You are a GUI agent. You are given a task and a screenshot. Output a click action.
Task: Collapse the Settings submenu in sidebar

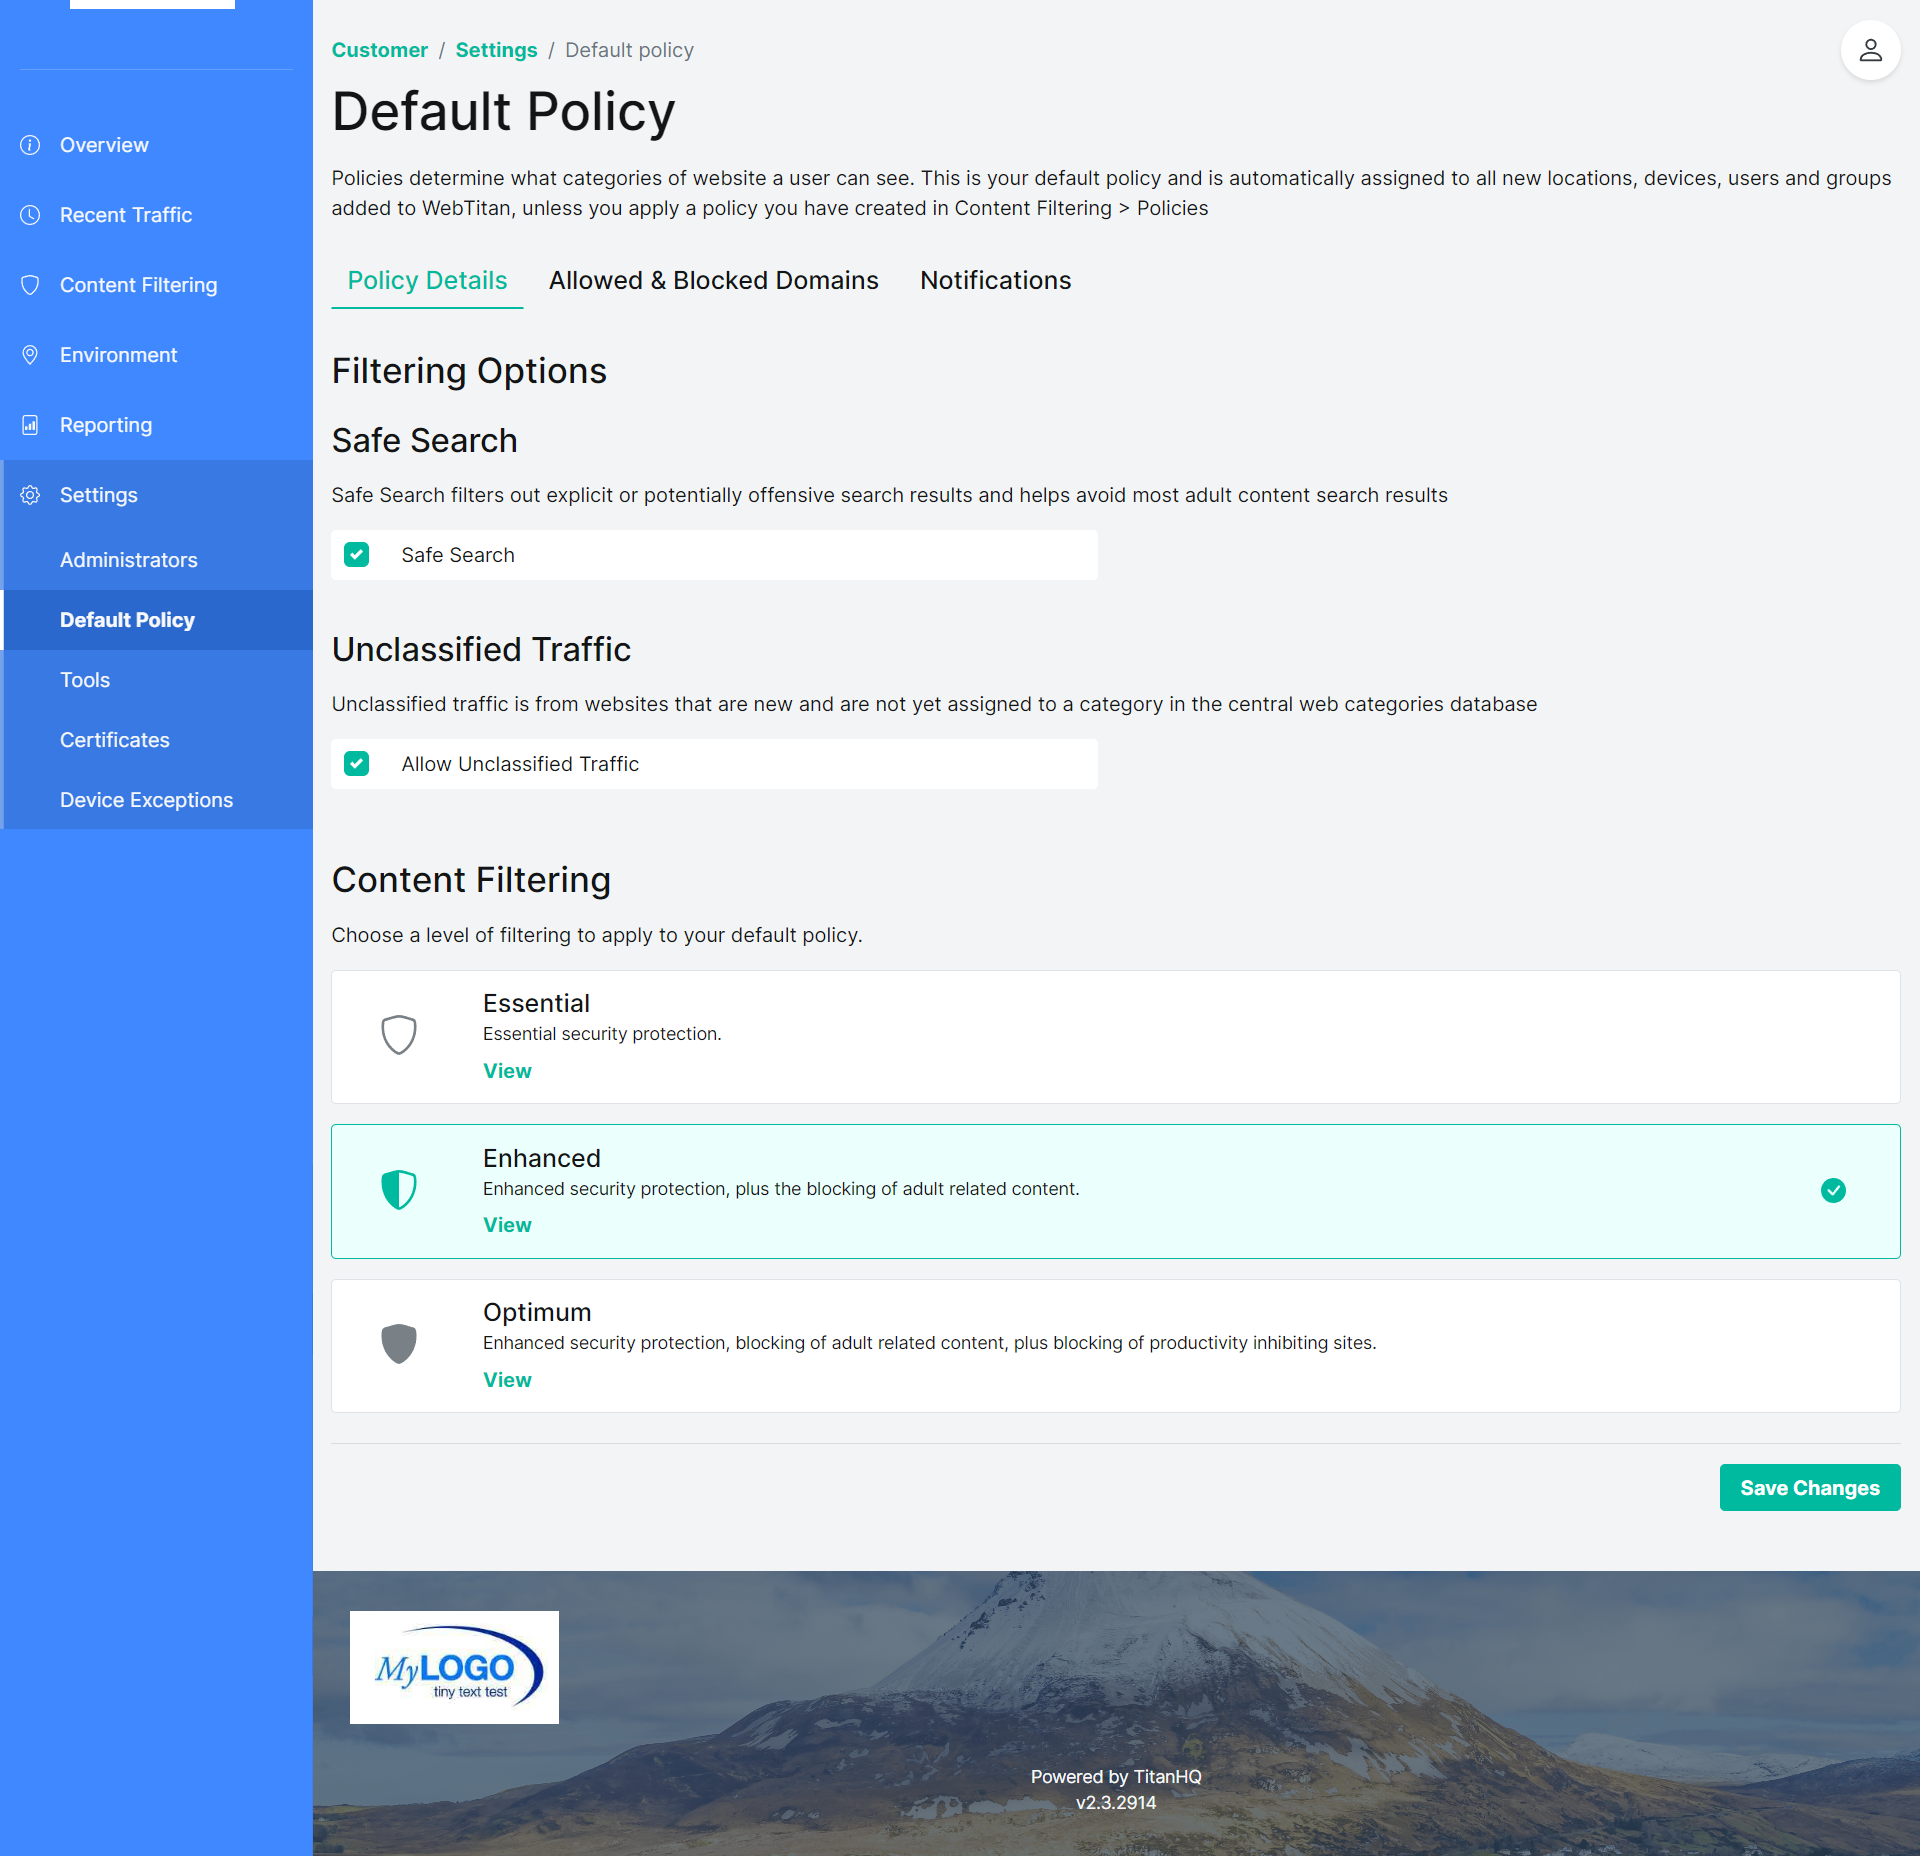[97, 494]
